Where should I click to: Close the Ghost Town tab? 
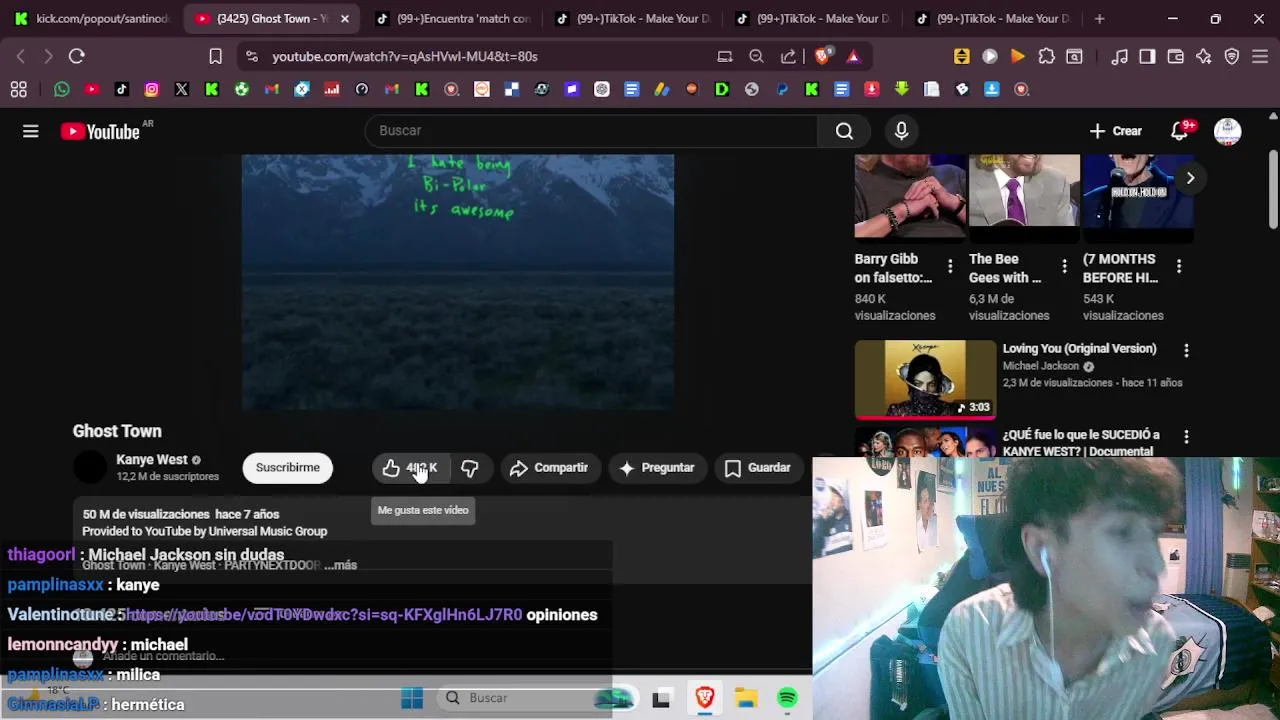click(345, 19)
